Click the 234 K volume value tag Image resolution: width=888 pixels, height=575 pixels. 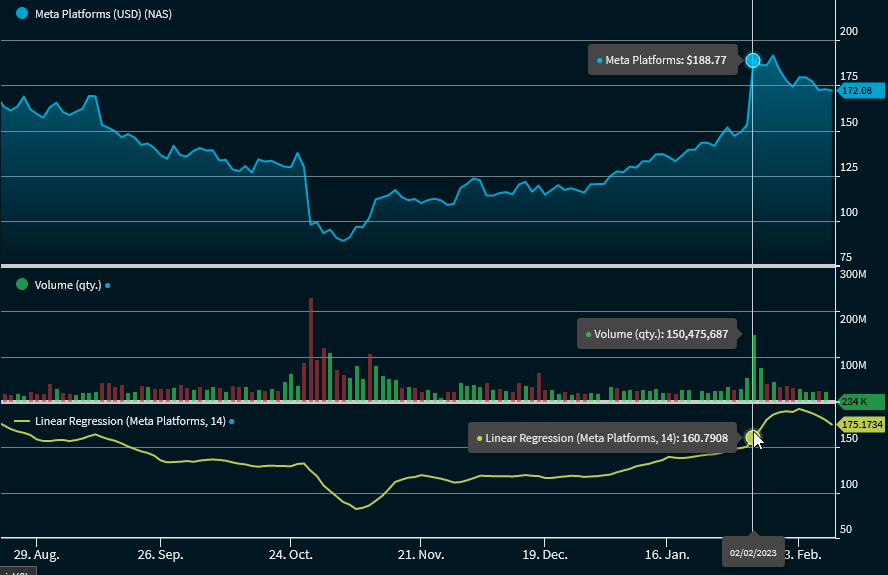[857, 401]
